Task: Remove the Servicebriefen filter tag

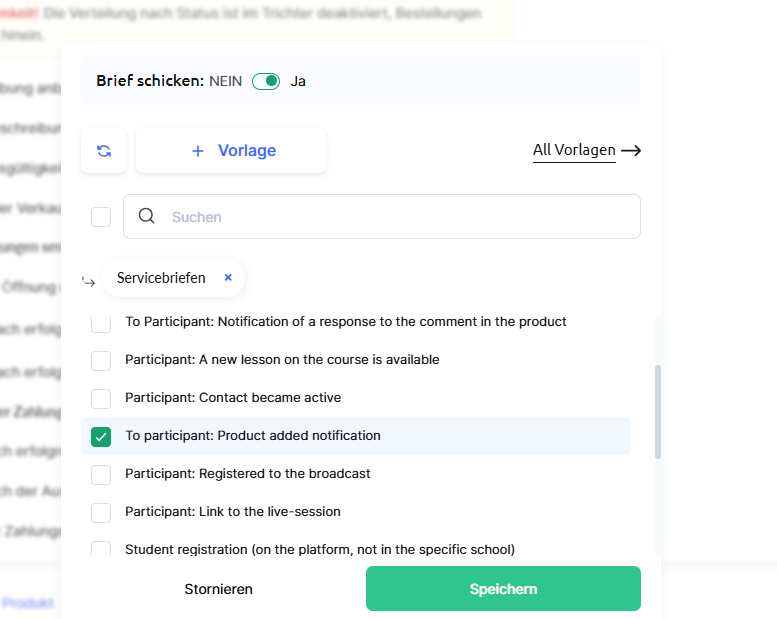Action: coord(228,278)
